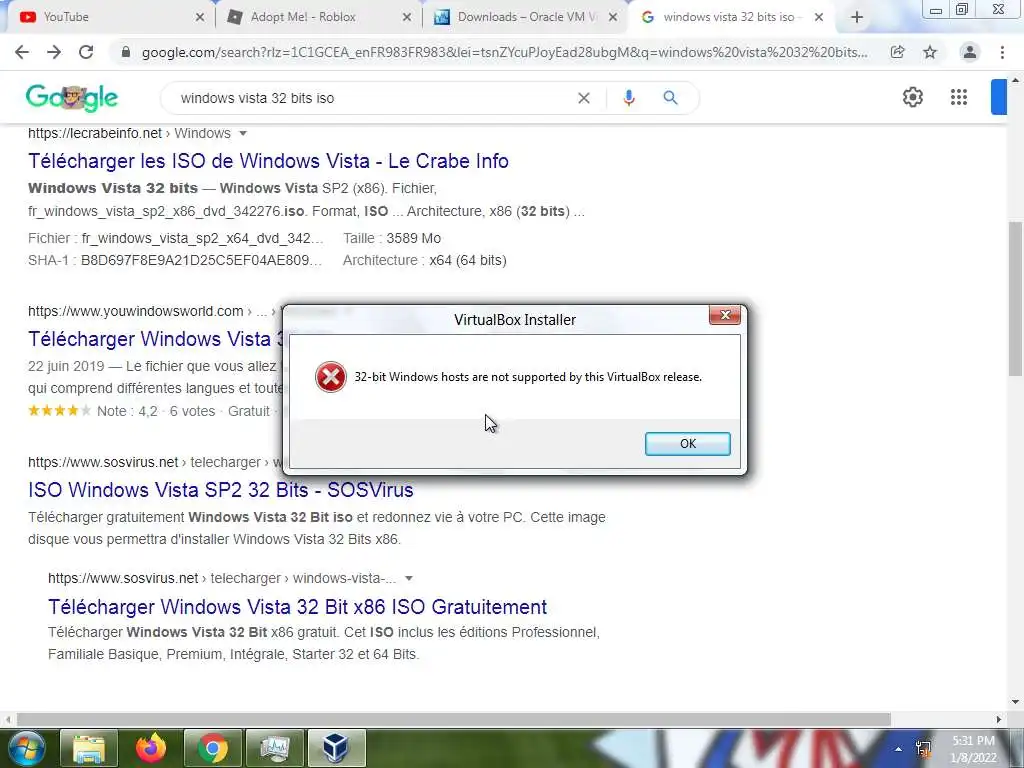This screenshot has height=768, width=1024.
Task: Open a new browser tab
Action: 857,18
